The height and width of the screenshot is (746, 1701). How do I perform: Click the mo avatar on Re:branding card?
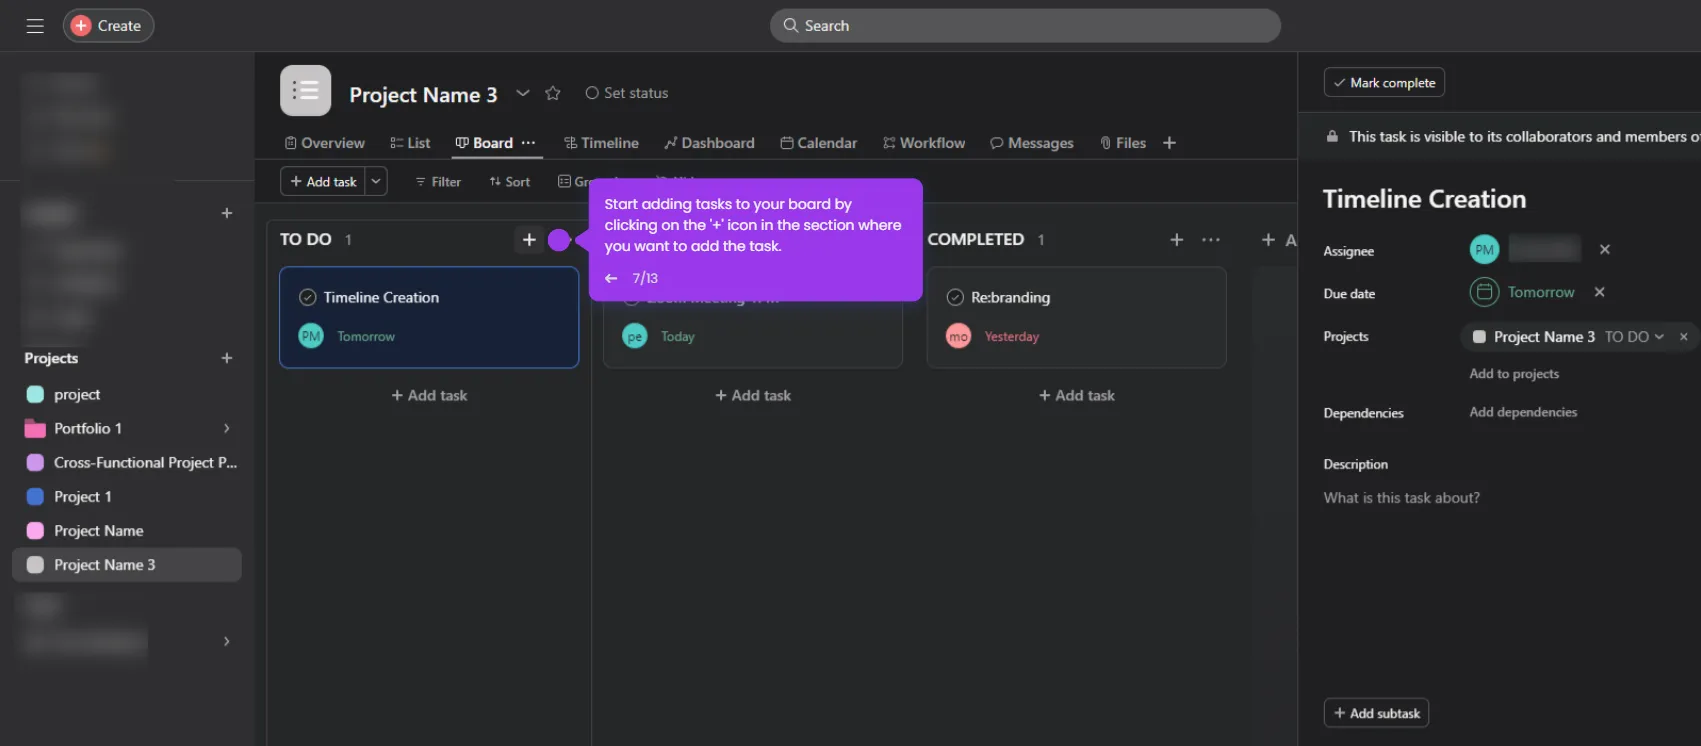pos(958,336)
